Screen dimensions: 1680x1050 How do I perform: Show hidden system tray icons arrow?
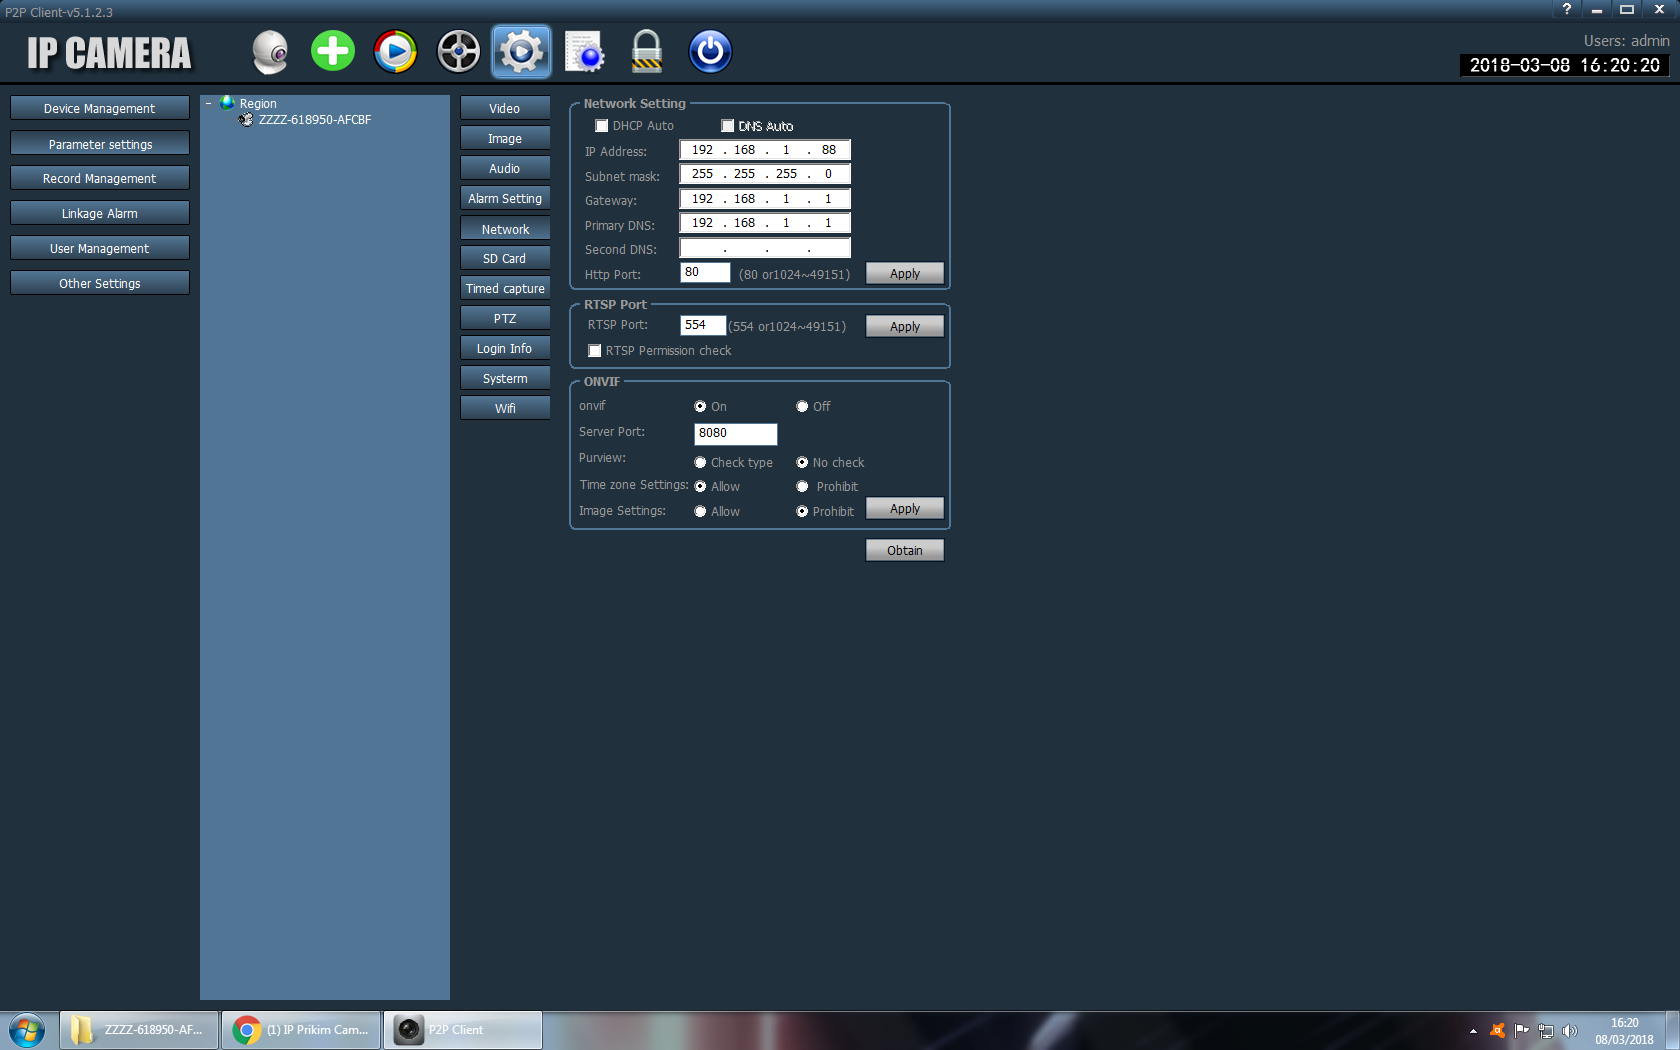click(x=1473, y=1030)
